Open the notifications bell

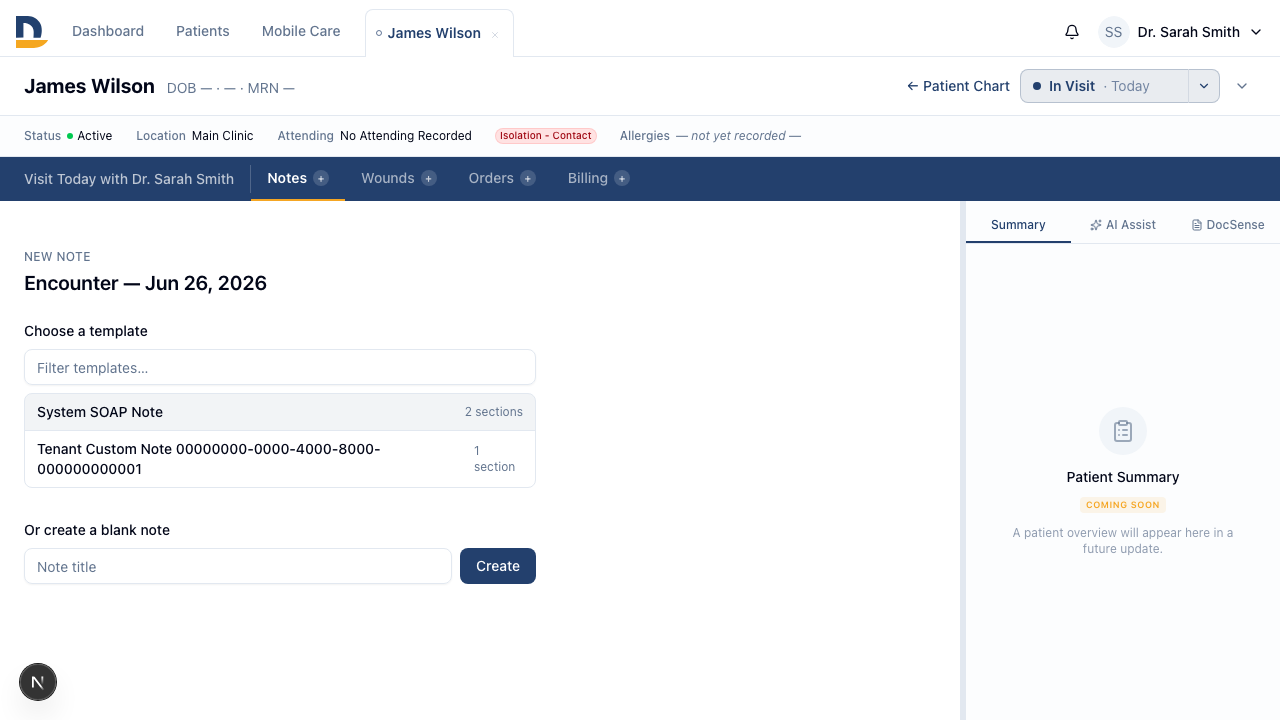point(1072,32)
